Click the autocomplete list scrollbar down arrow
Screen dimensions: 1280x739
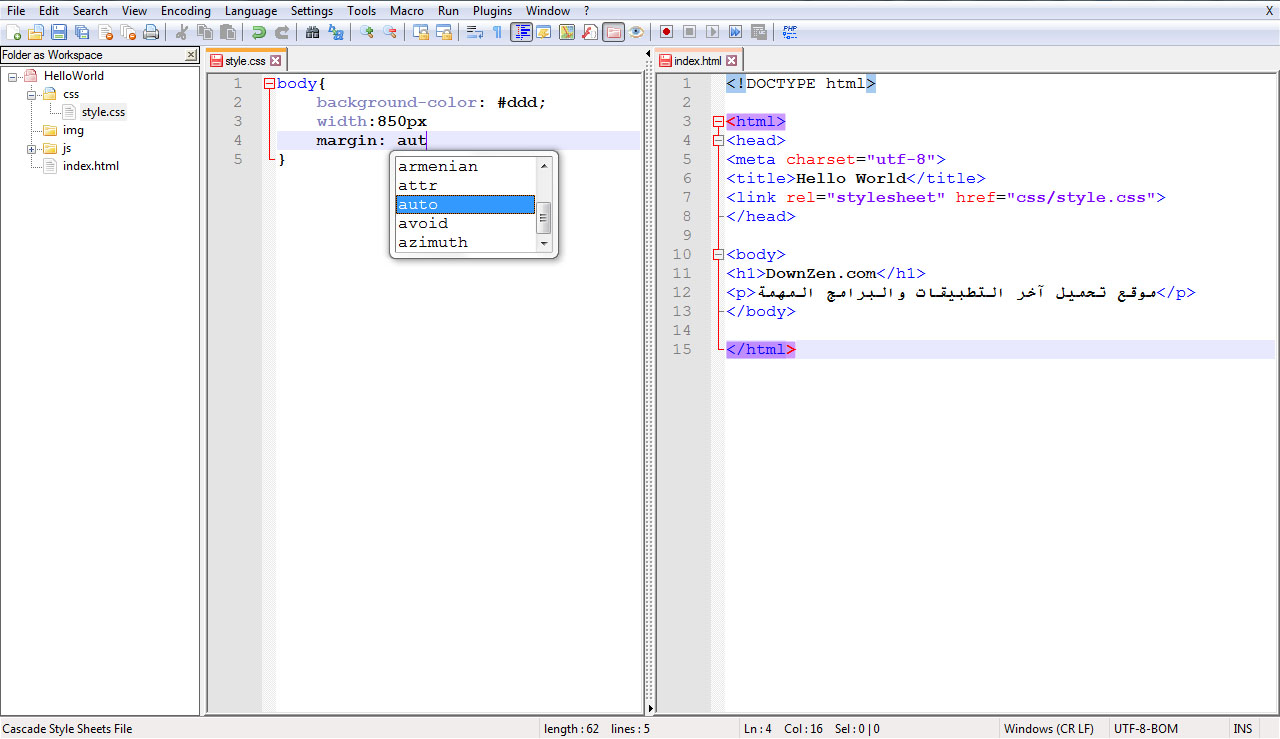[544, 243]
